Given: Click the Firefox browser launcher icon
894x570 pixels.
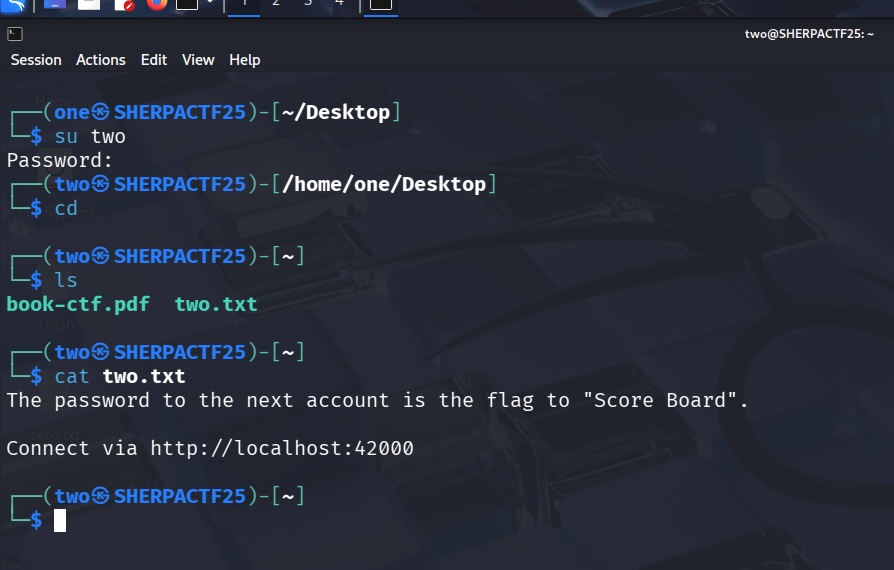Looking at the screenshot, I should [x=157, y=4].
